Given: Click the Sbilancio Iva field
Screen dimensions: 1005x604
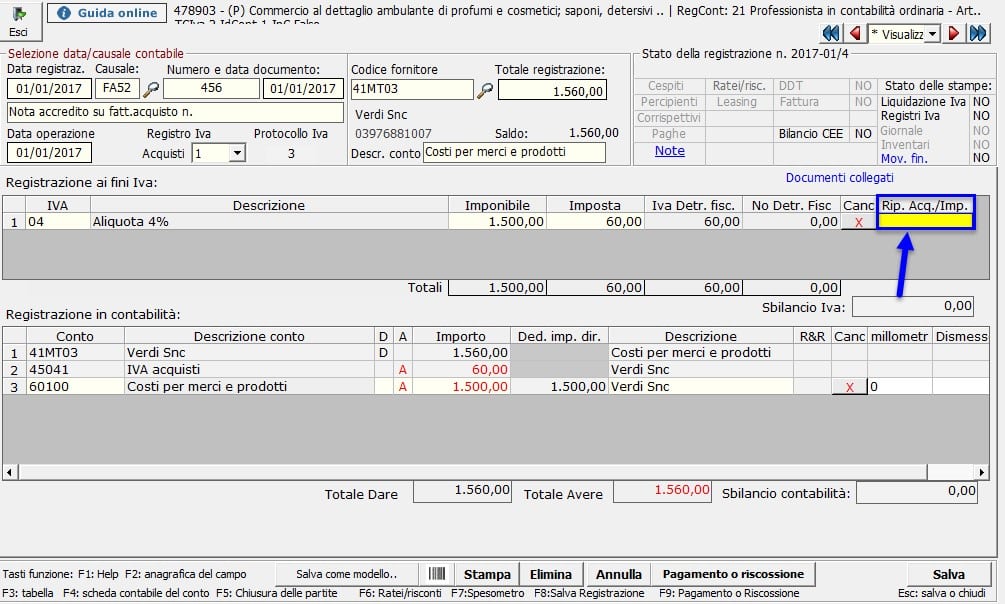Looking at the screenshot, I should coord(913,306).
